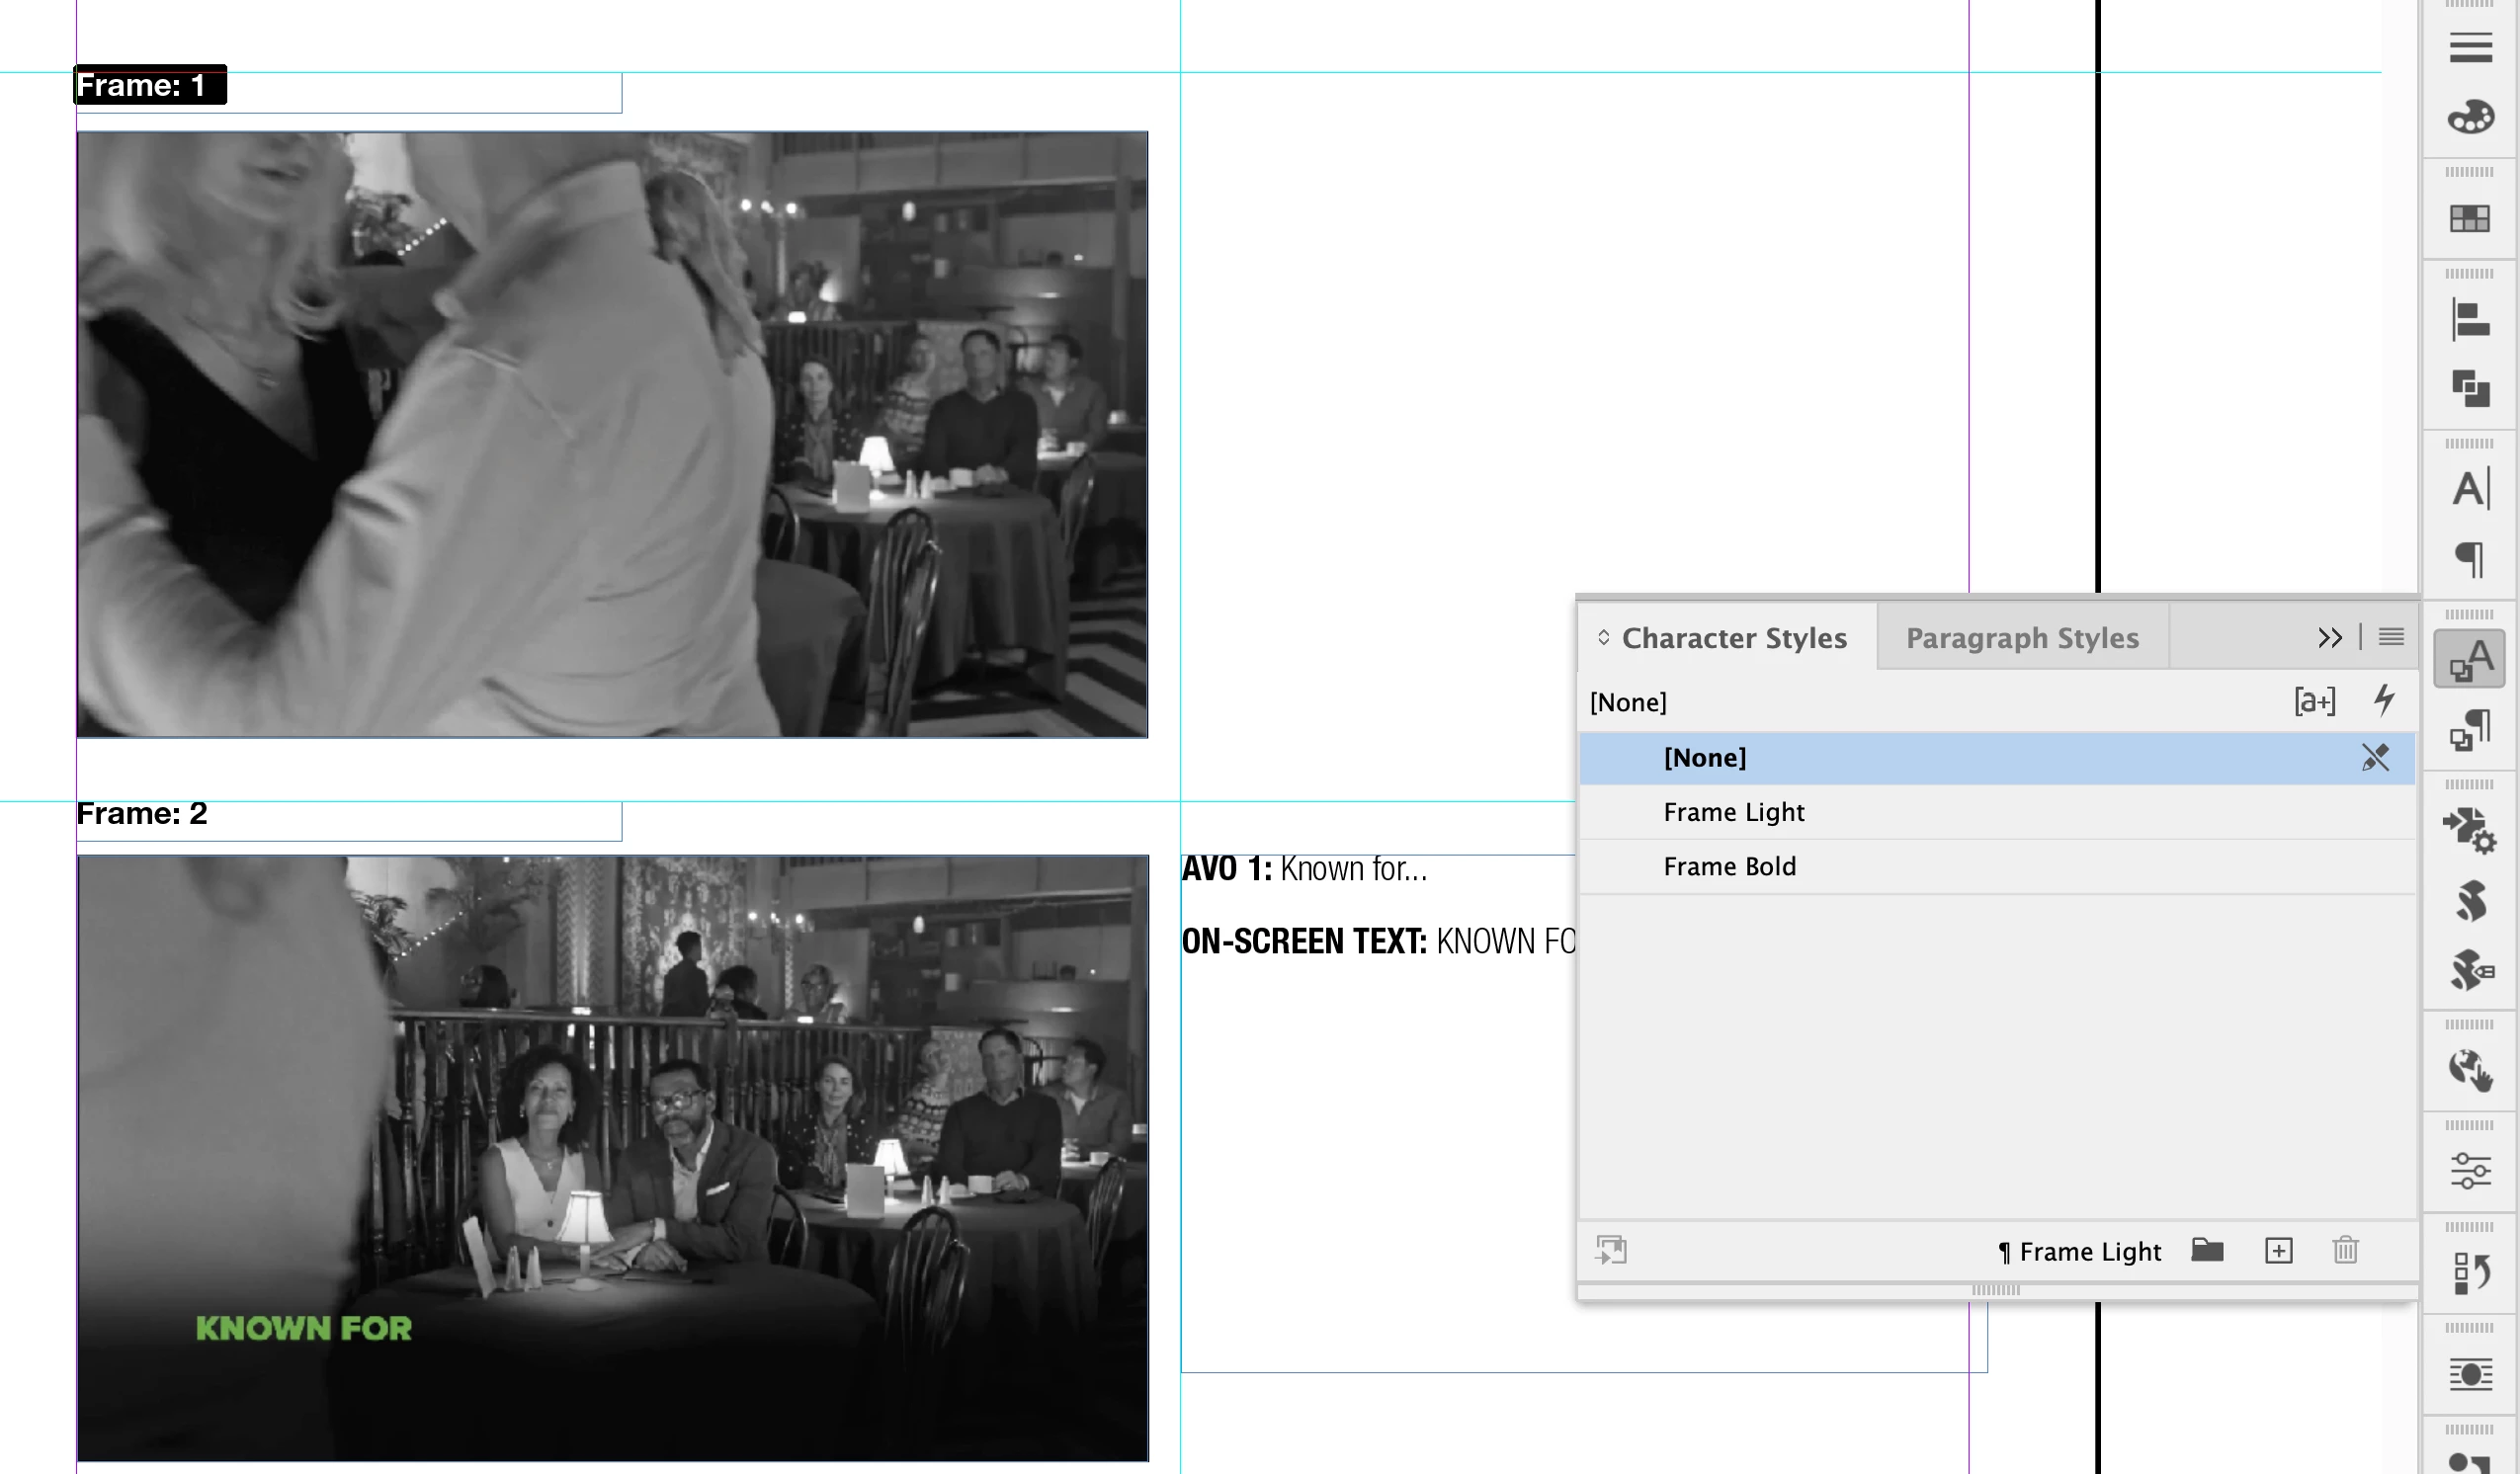The width and height of the screenshot is (2520, 1474).
Task: Toggle the Paragraph Styles dock icon
Action: click(2470, 728)
